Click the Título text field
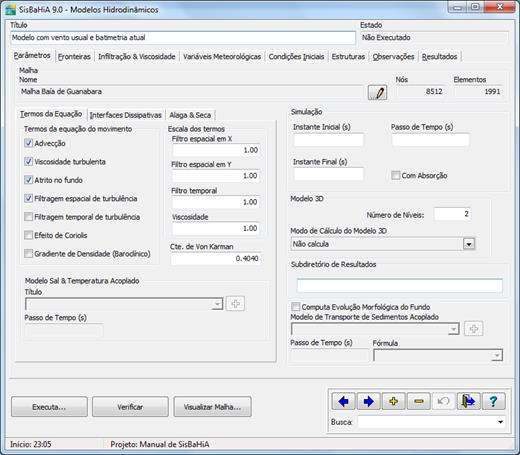Screen dimensions: 520x455 tap(183, 38)
